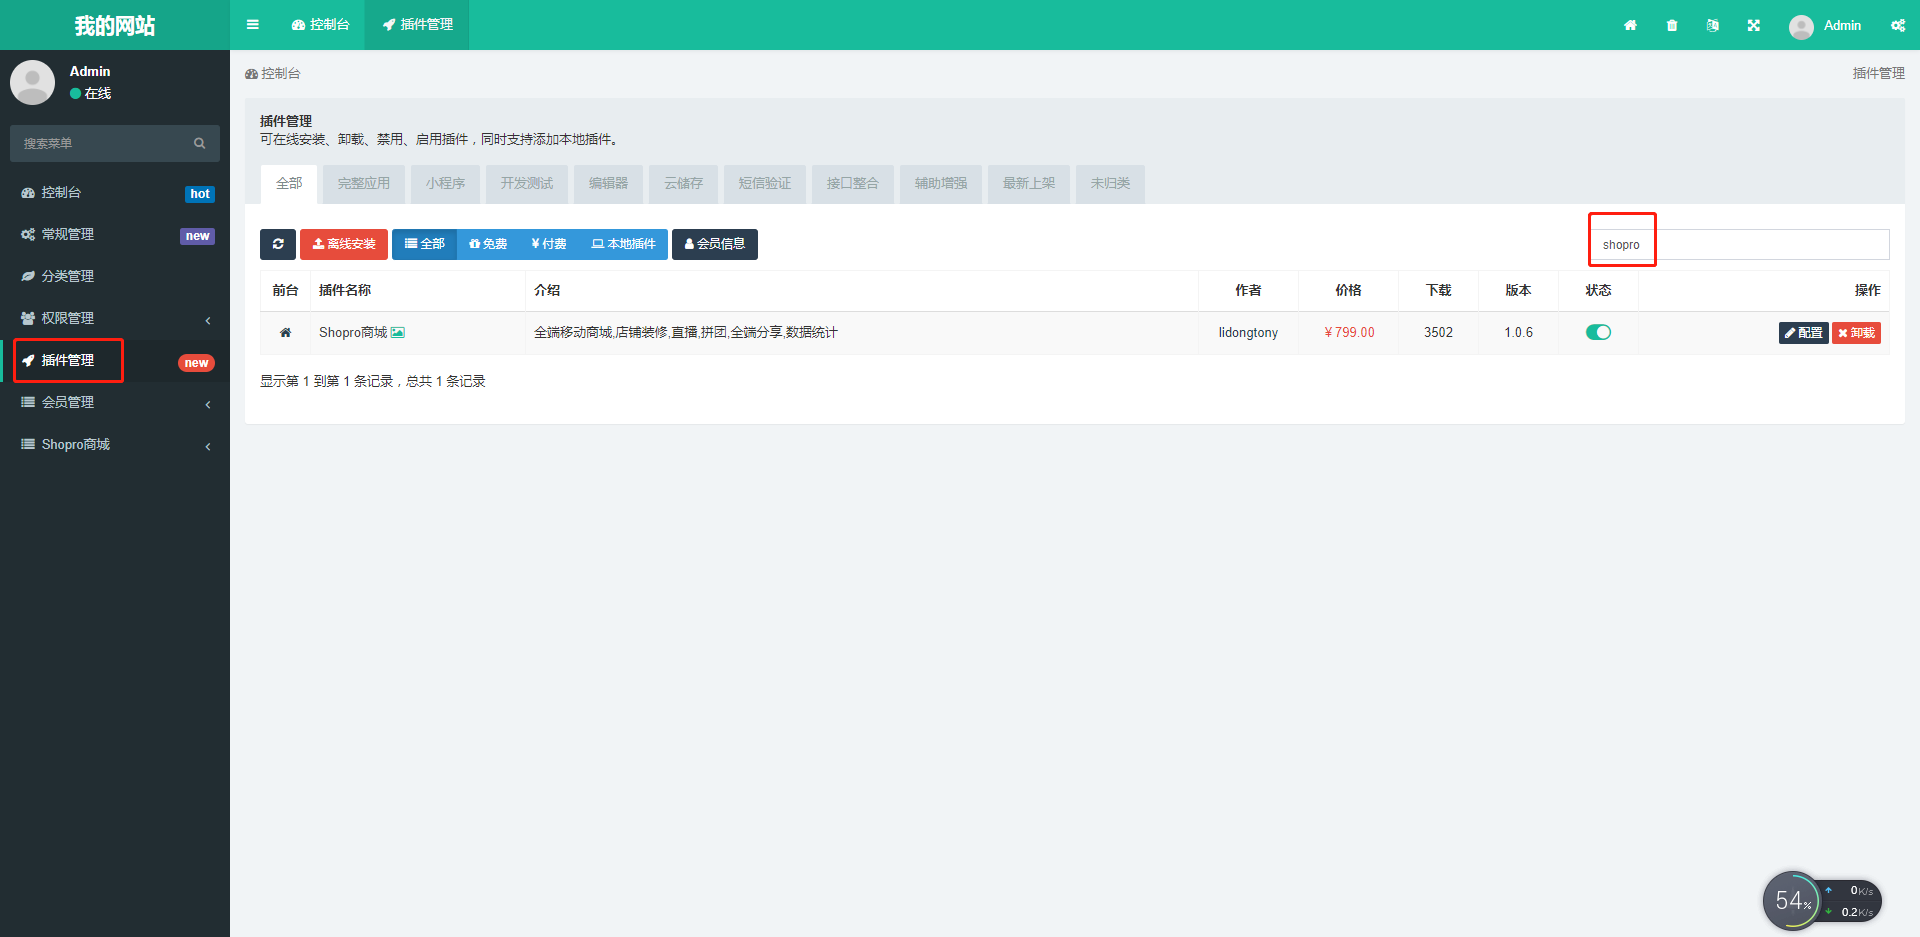Click the red 离线安装 button

coord(344,244)
